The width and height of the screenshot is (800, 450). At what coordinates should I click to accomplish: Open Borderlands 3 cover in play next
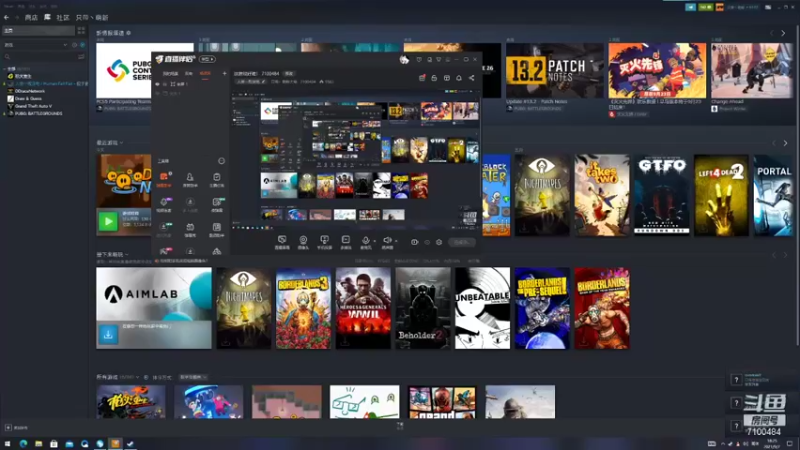pyautogui.click(x=303, y=308)
